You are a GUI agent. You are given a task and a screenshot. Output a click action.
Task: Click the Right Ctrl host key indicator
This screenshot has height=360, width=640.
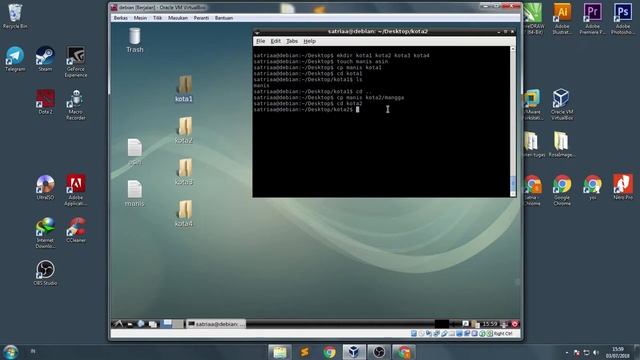pyautogui.click(x=503, y=333)
